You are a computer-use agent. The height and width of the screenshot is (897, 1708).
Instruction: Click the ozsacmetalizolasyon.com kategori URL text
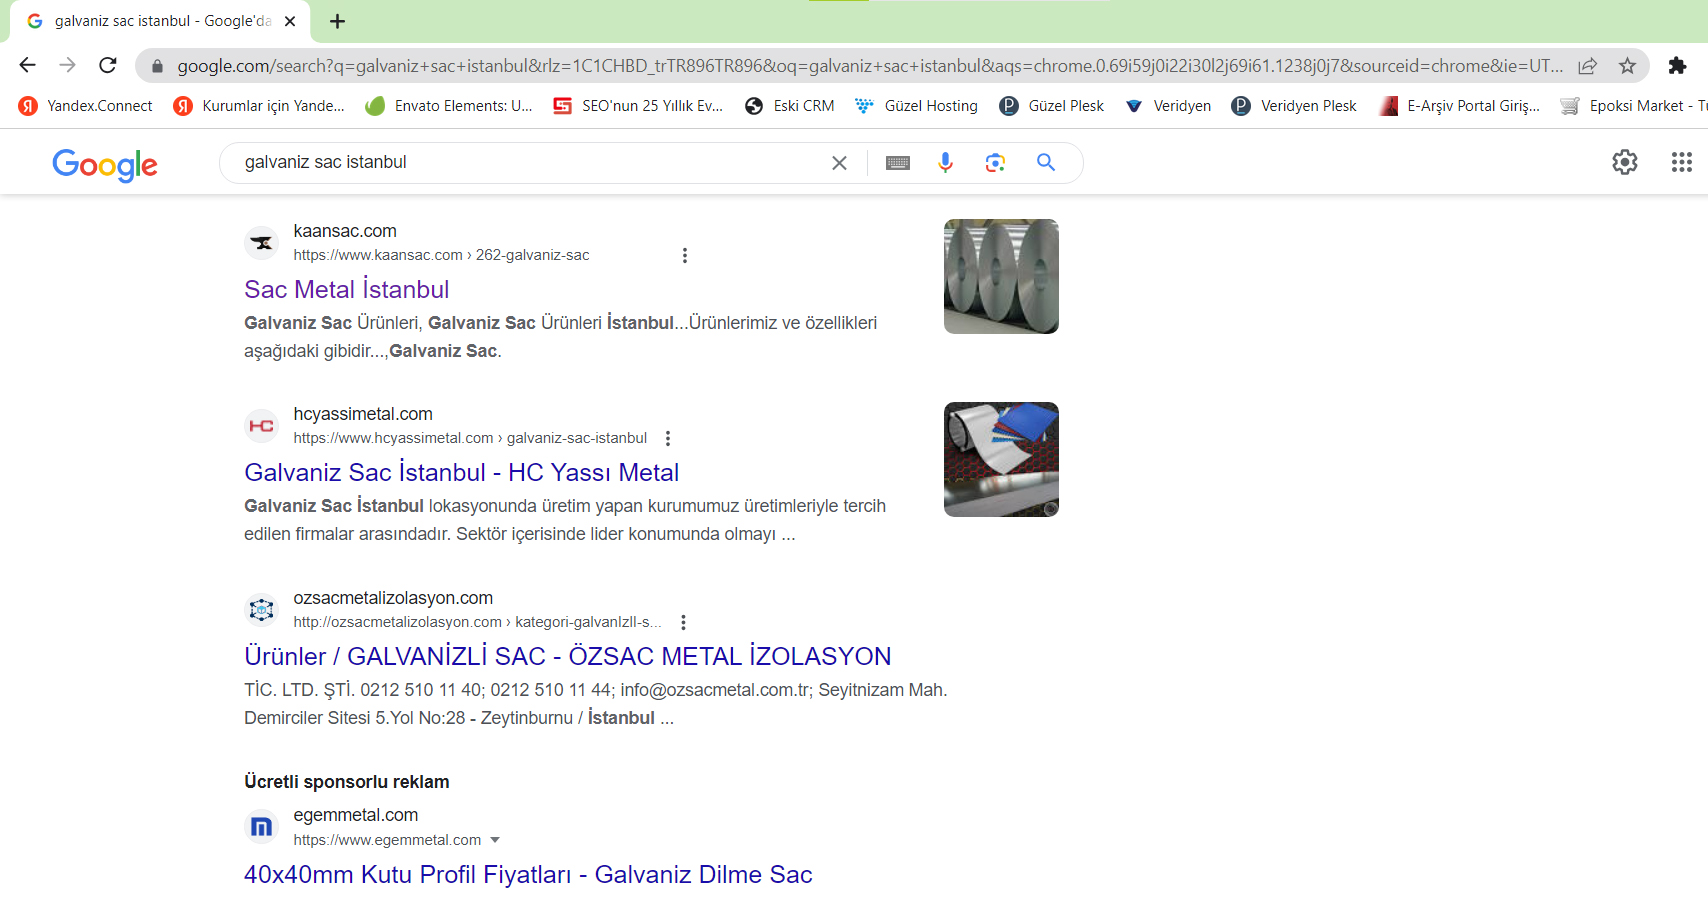(x=477, y=622)
